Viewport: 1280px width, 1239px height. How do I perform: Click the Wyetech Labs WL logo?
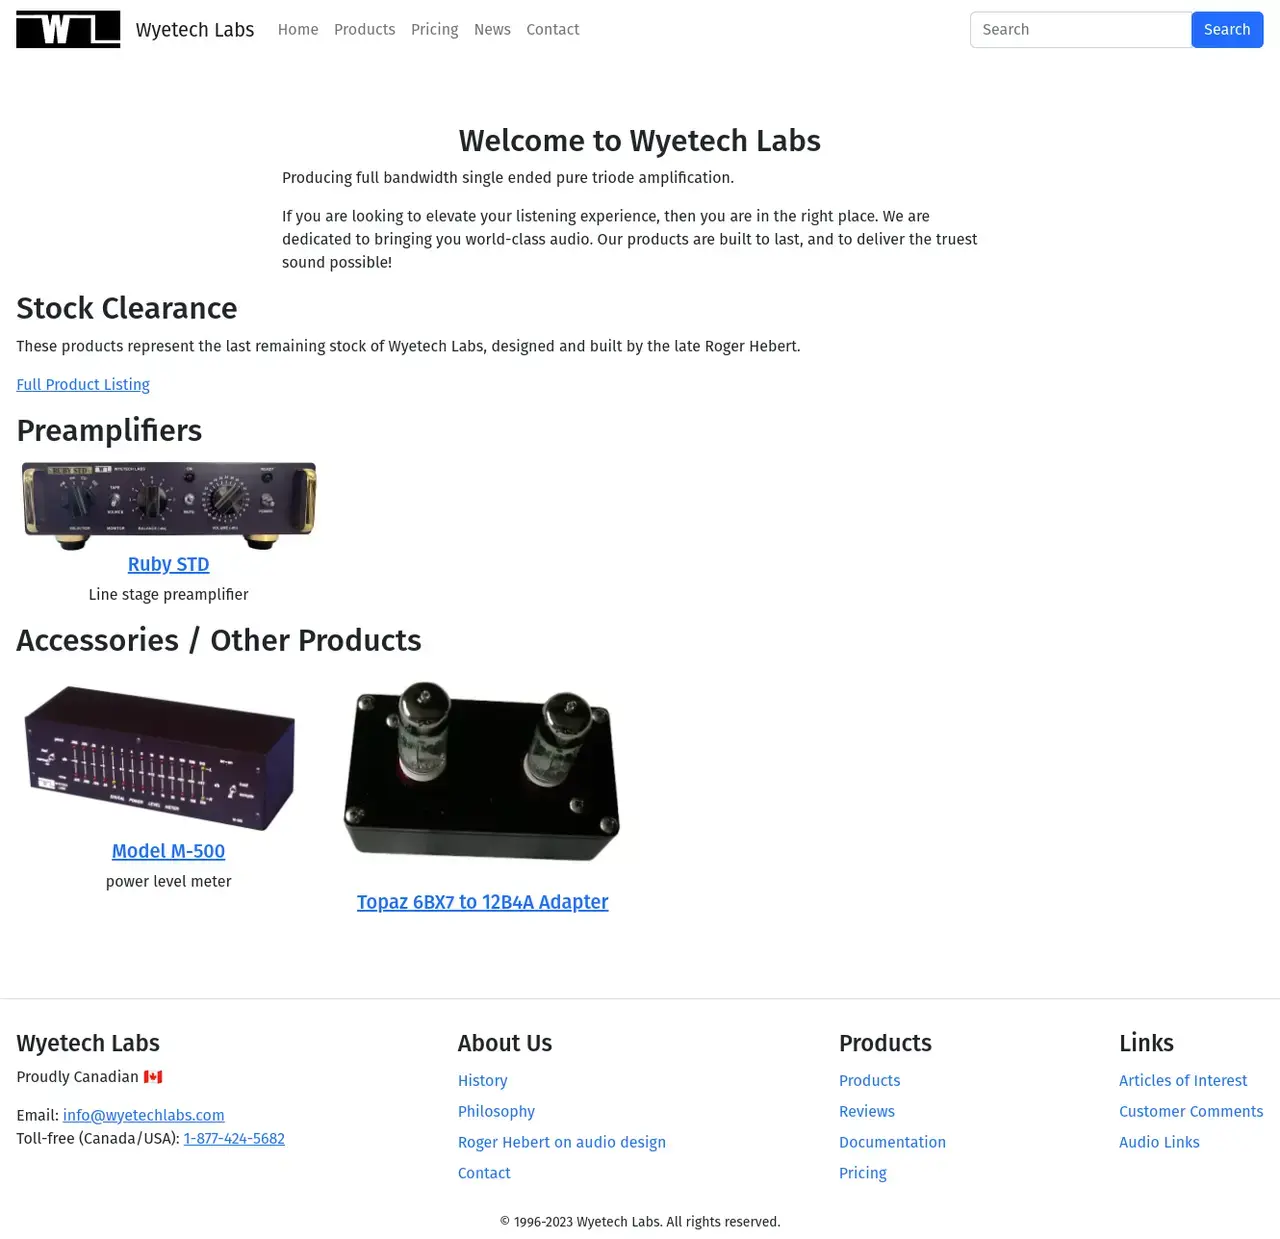pyautogui.click(x=68, y=30)
